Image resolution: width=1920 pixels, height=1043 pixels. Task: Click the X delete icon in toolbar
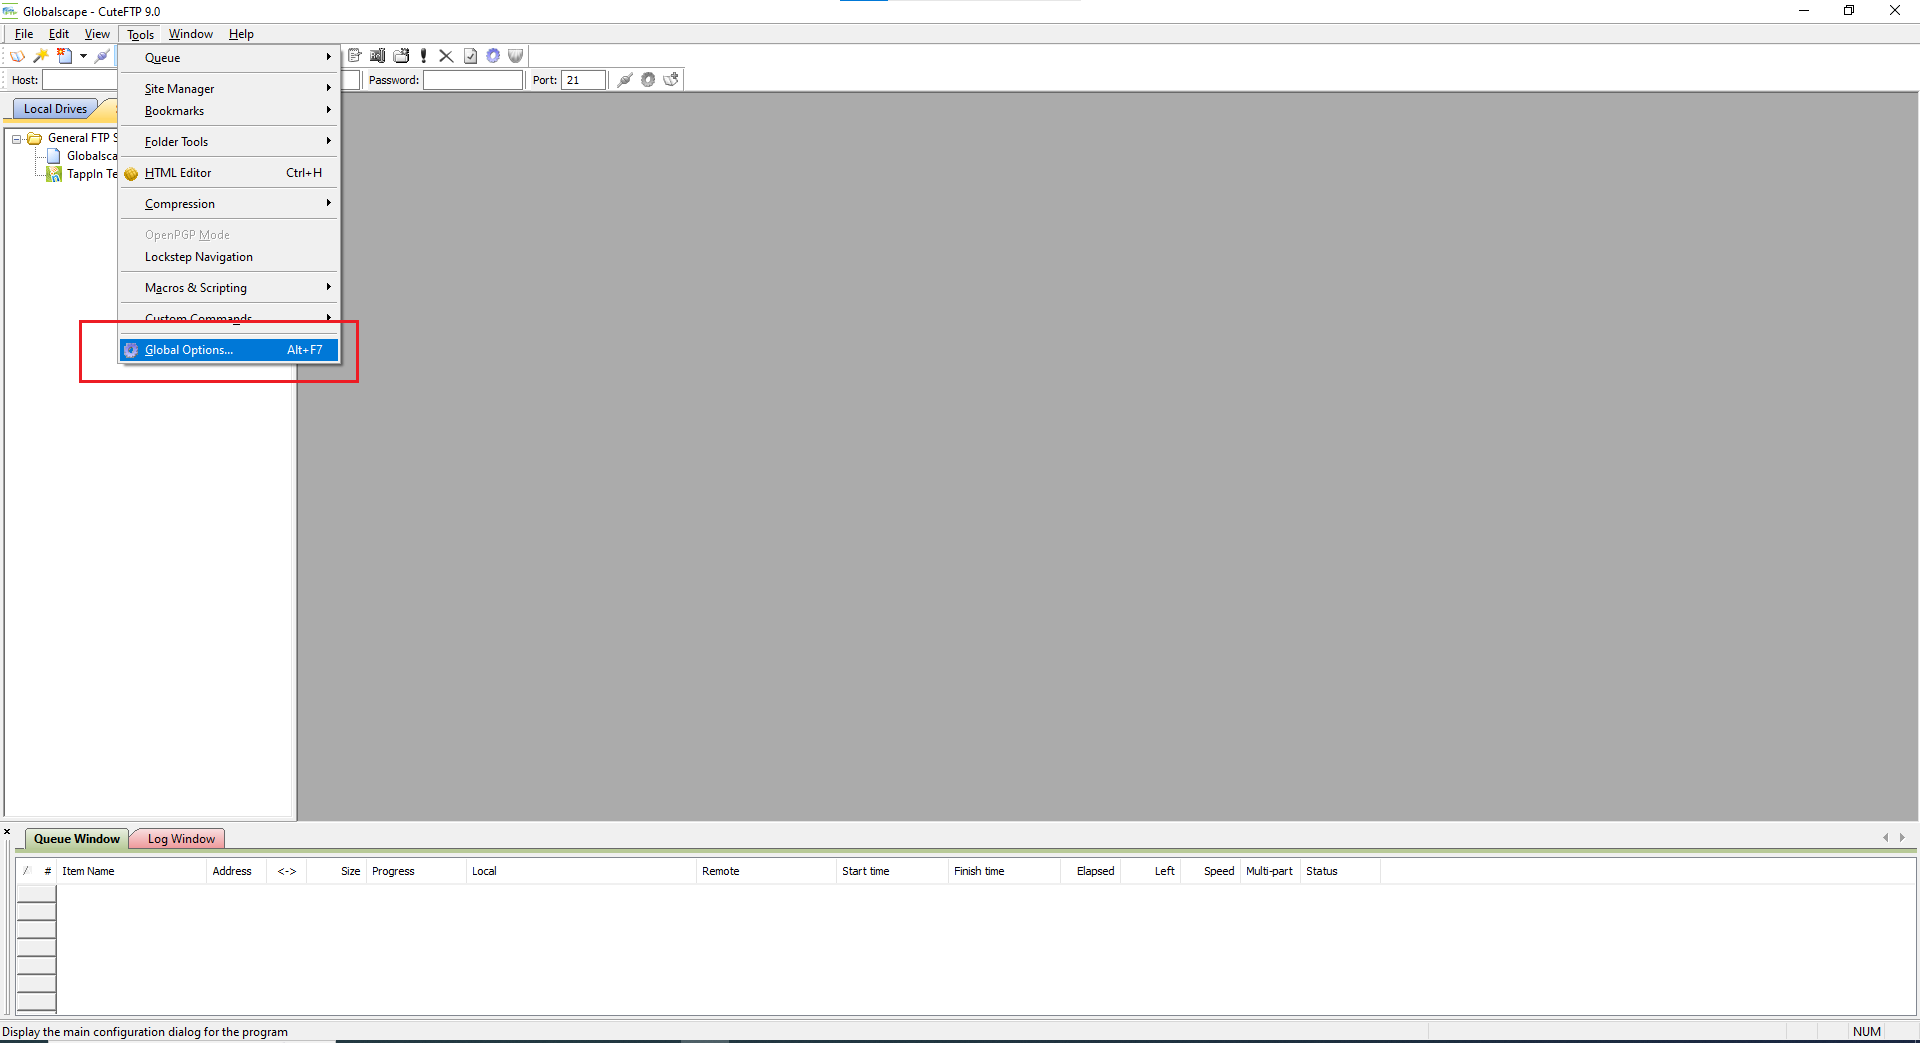(446, 56)
